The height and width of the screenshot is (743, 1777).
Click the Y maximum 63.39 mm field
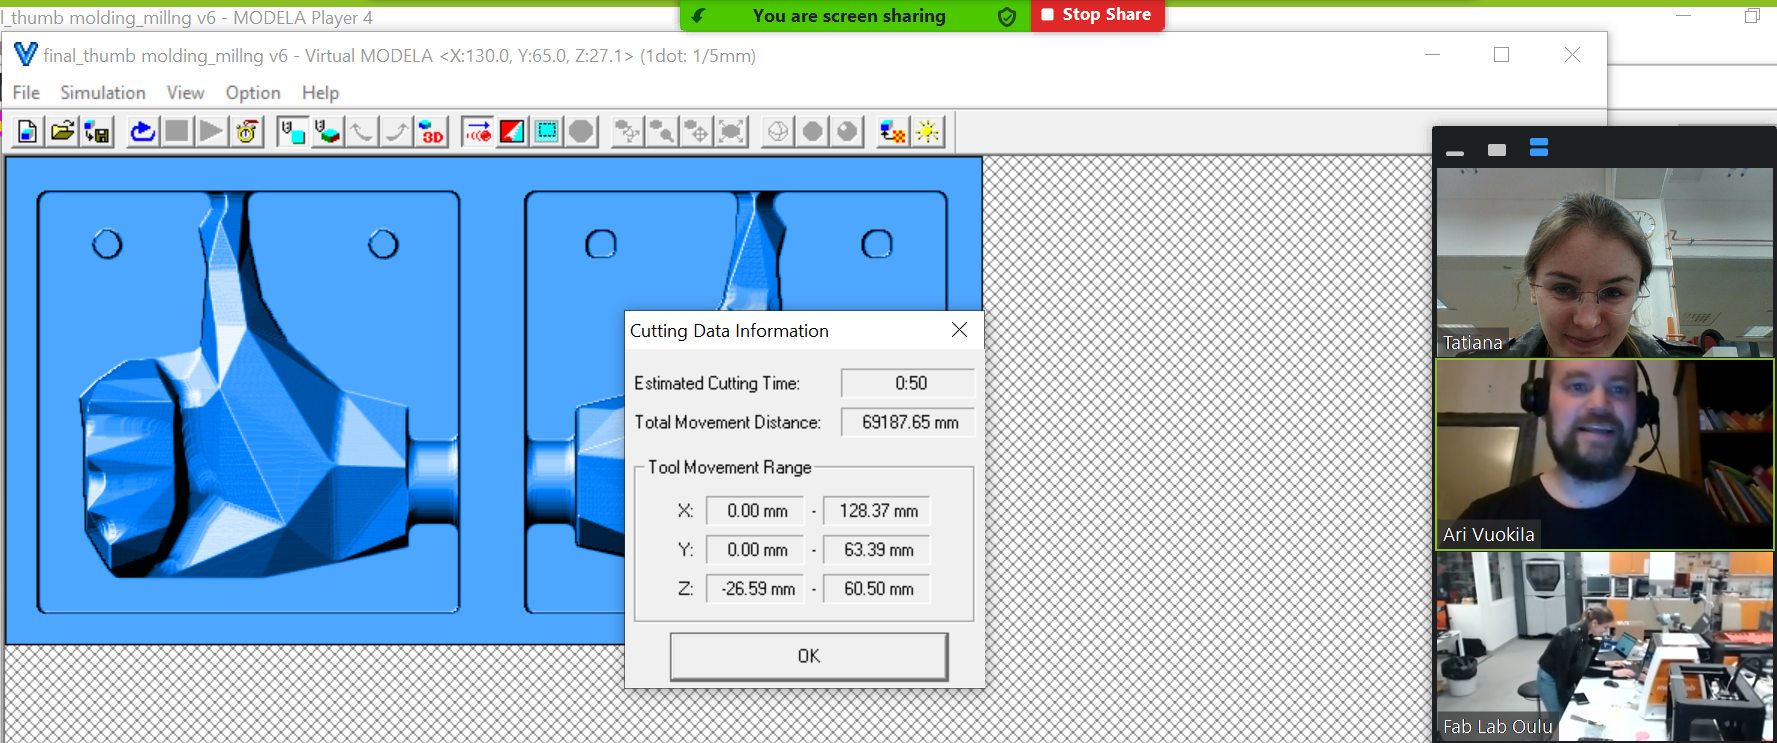click(877, 550)
